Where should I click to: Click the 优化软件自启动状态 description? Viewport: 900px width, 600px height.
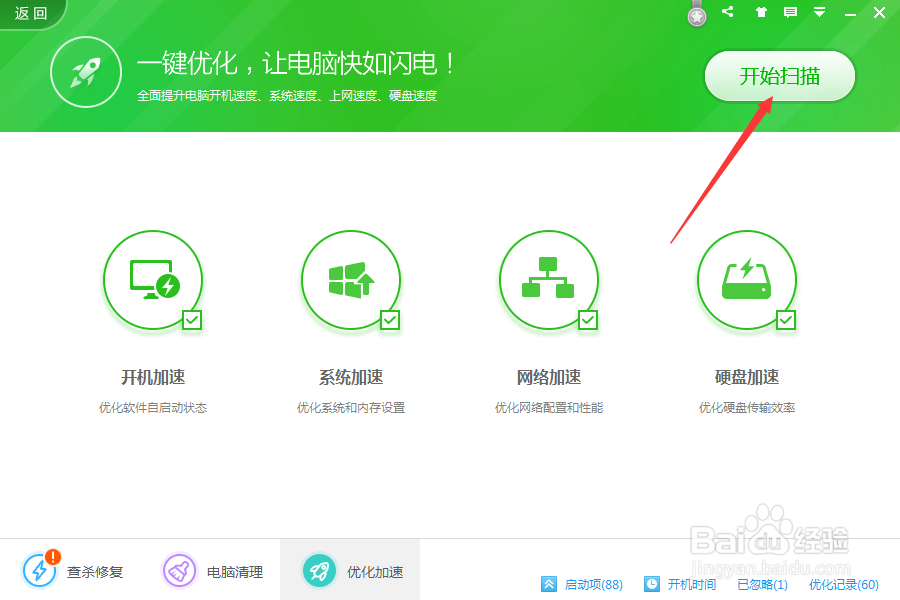tap(153, 408)
